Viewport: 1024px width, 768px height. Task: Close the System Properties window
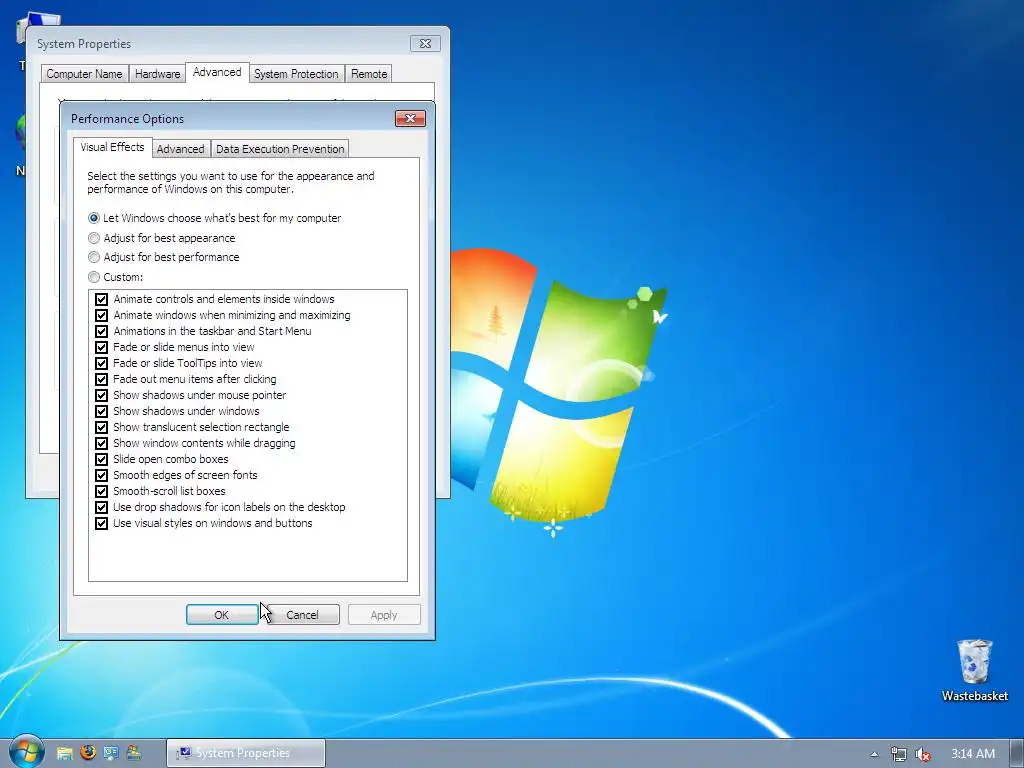coord(425,44)
